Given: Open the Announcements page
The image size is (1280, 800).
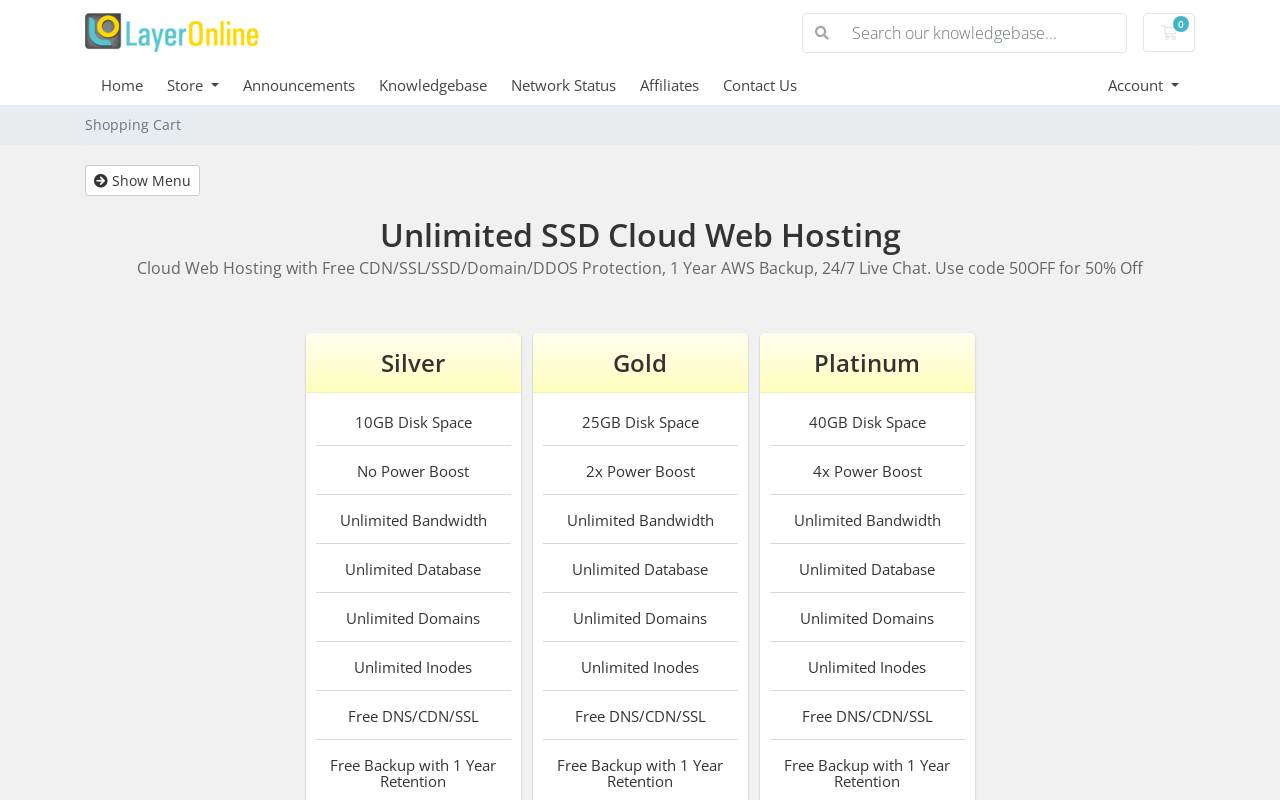Looking at the screenshot, I should point(299,85).
